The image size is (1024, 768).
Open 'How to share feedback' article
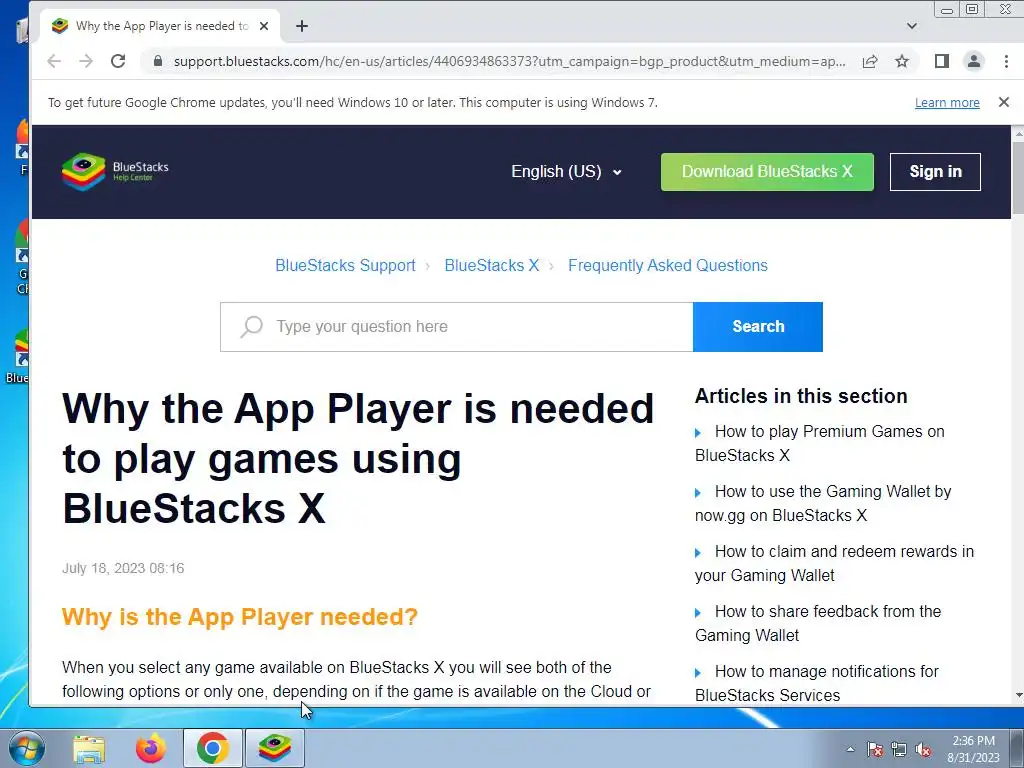[818, 624]
